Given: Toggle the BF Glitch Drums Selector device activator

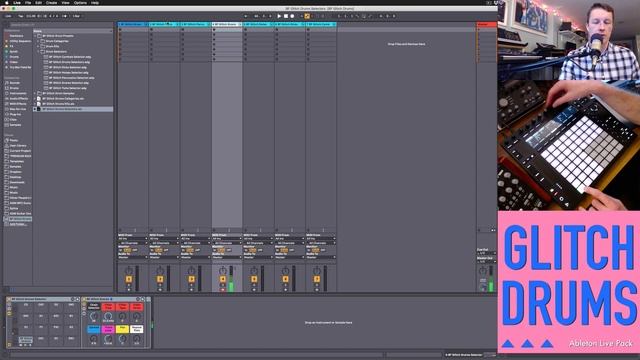Looking at the screenshot, I should (9, 299).
